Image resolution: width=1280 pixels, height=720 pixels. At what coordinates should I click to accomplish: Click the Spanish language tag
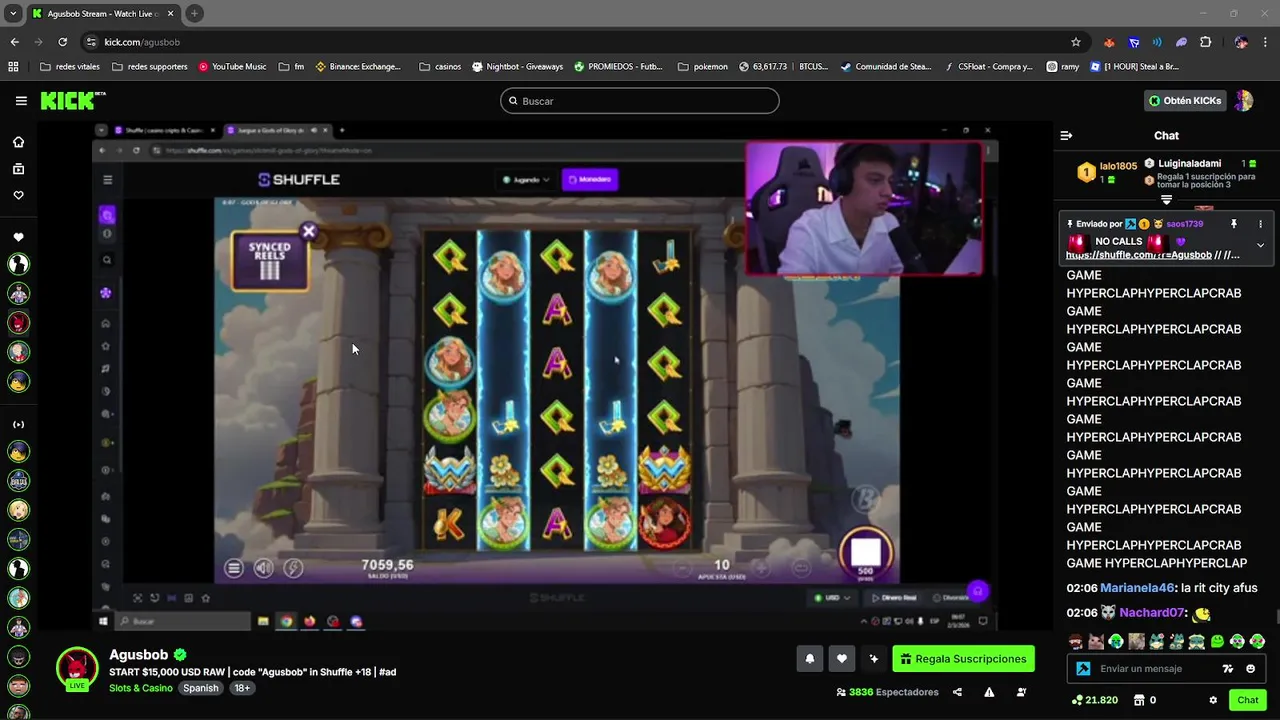[x=200, y=688]
